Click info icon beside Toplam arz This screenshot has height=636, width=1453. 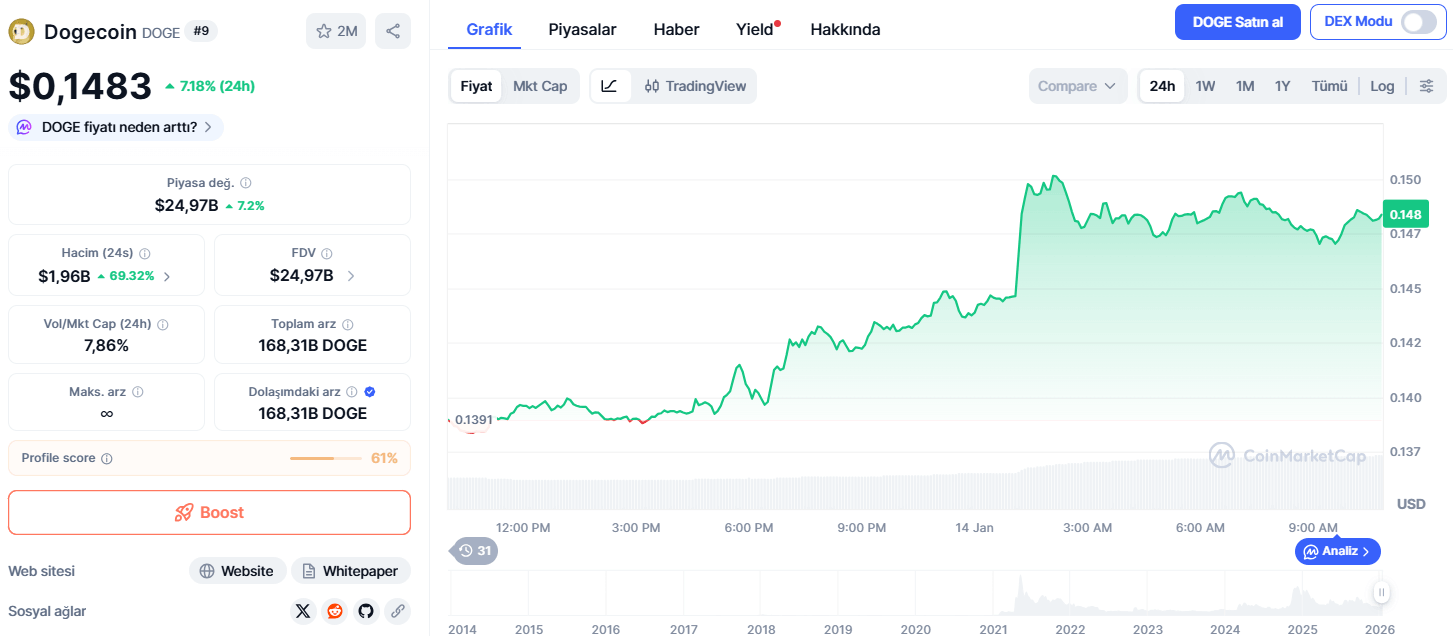(x=348, y=324)
